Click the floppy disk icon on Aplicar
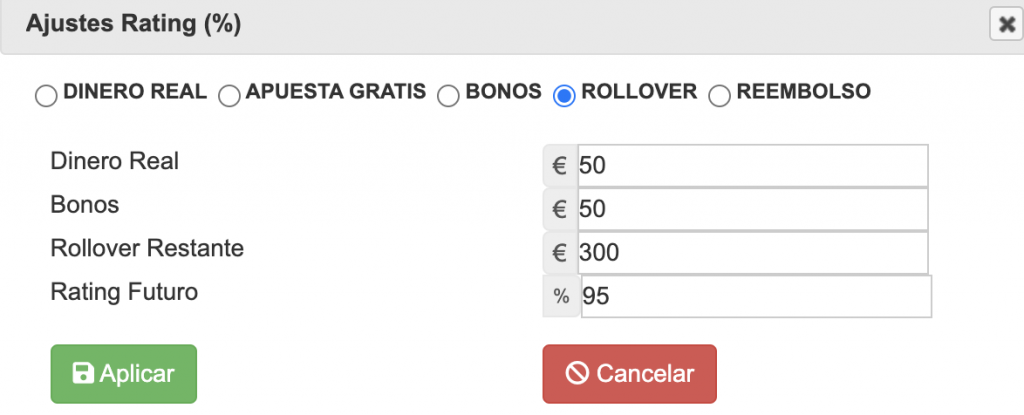Screen dimensions: 1024x415 [83, 374]
